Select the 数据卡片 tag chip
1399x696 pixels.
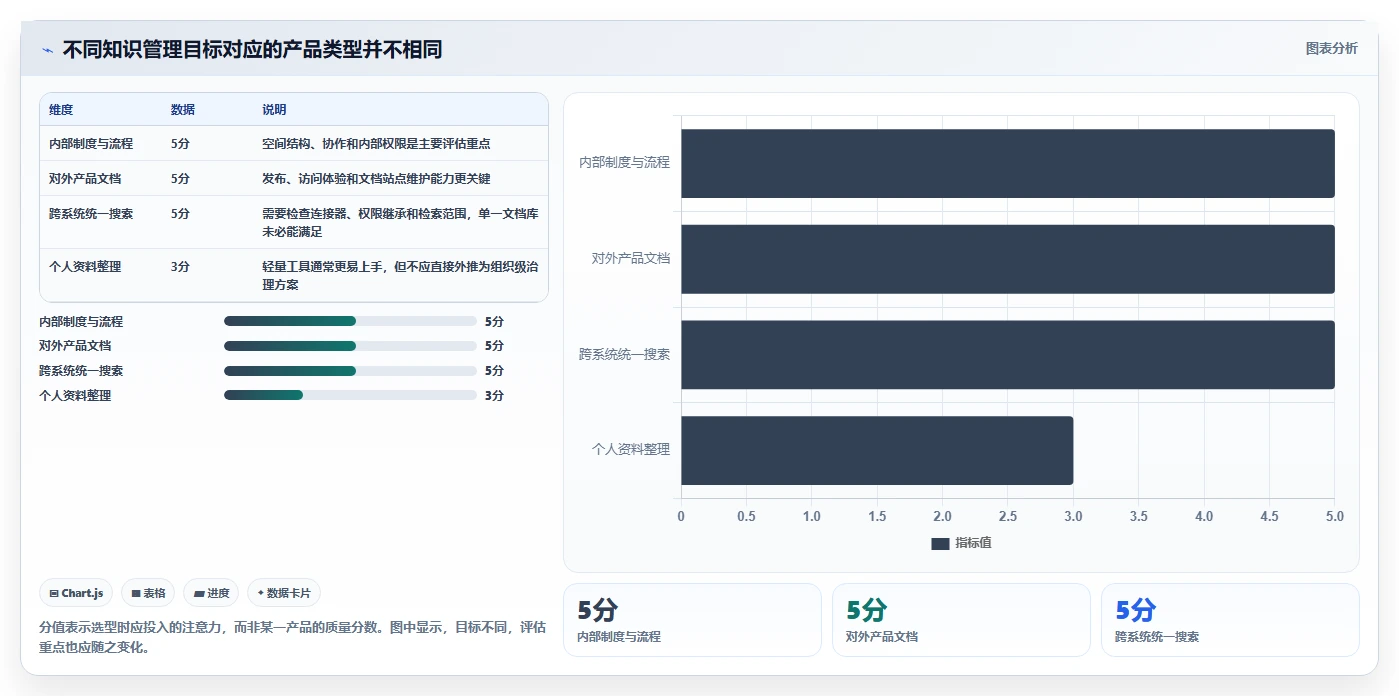[284, 593]
